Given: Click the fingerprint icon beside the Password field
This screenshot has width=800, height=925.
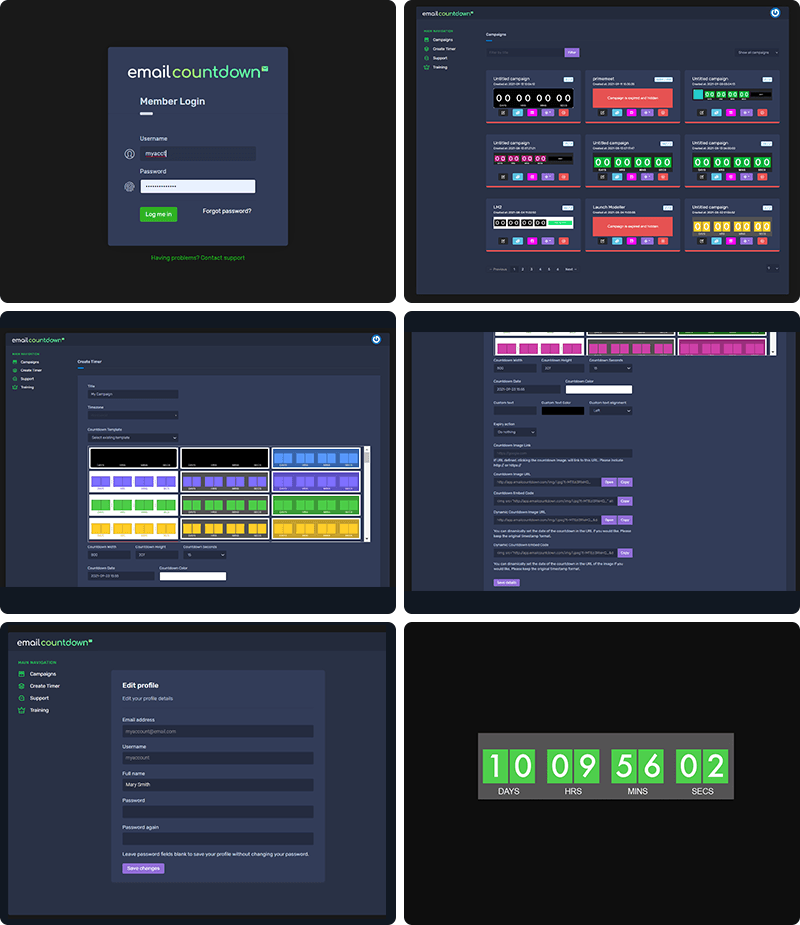Looking at the screenshot, I should tap(129, 187).
